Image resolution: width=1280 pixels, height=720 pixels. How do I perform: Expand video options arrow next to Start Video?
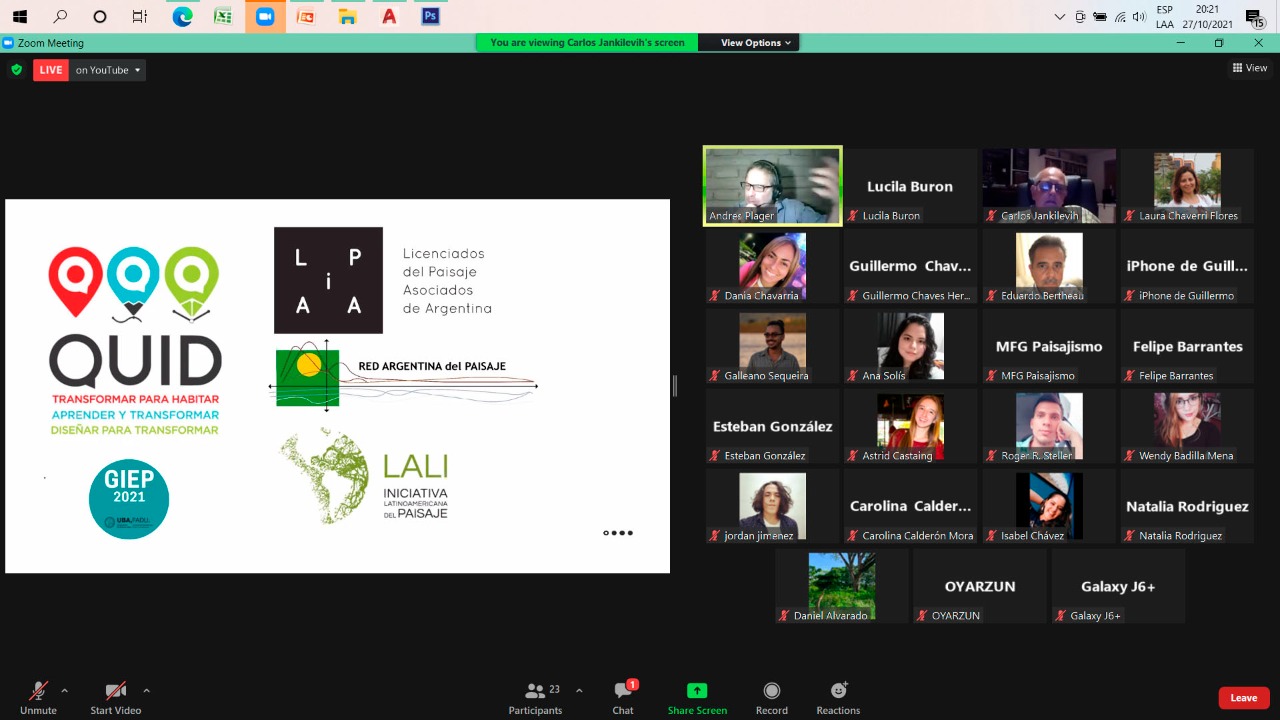(146, 690)
